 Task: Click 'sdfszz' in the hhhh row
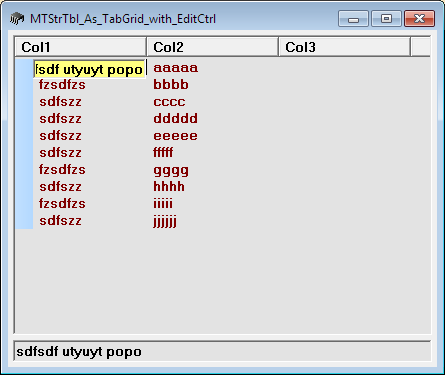click(60, 187)
